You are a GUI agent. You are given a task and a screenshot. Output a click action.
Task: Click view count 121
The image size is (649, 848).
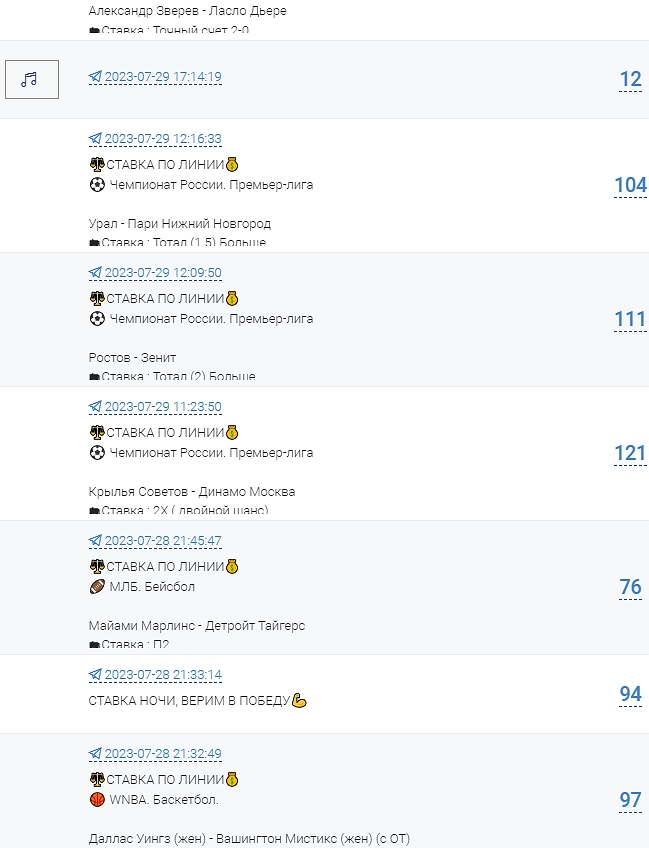click(630, 454)
